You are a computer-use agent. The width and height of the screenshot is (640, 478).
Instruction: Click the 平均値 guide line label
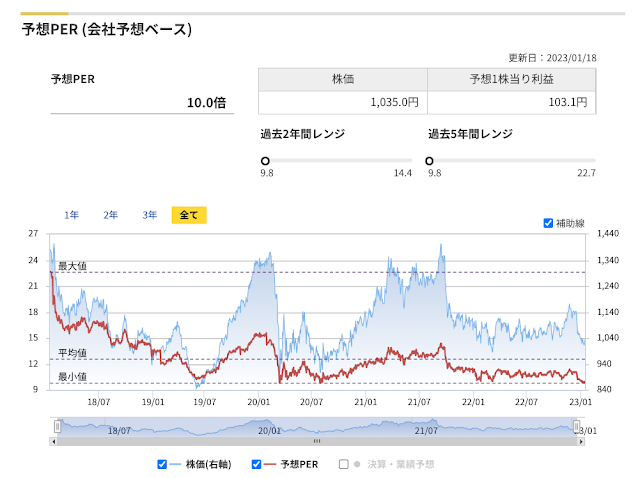[72, 353]
